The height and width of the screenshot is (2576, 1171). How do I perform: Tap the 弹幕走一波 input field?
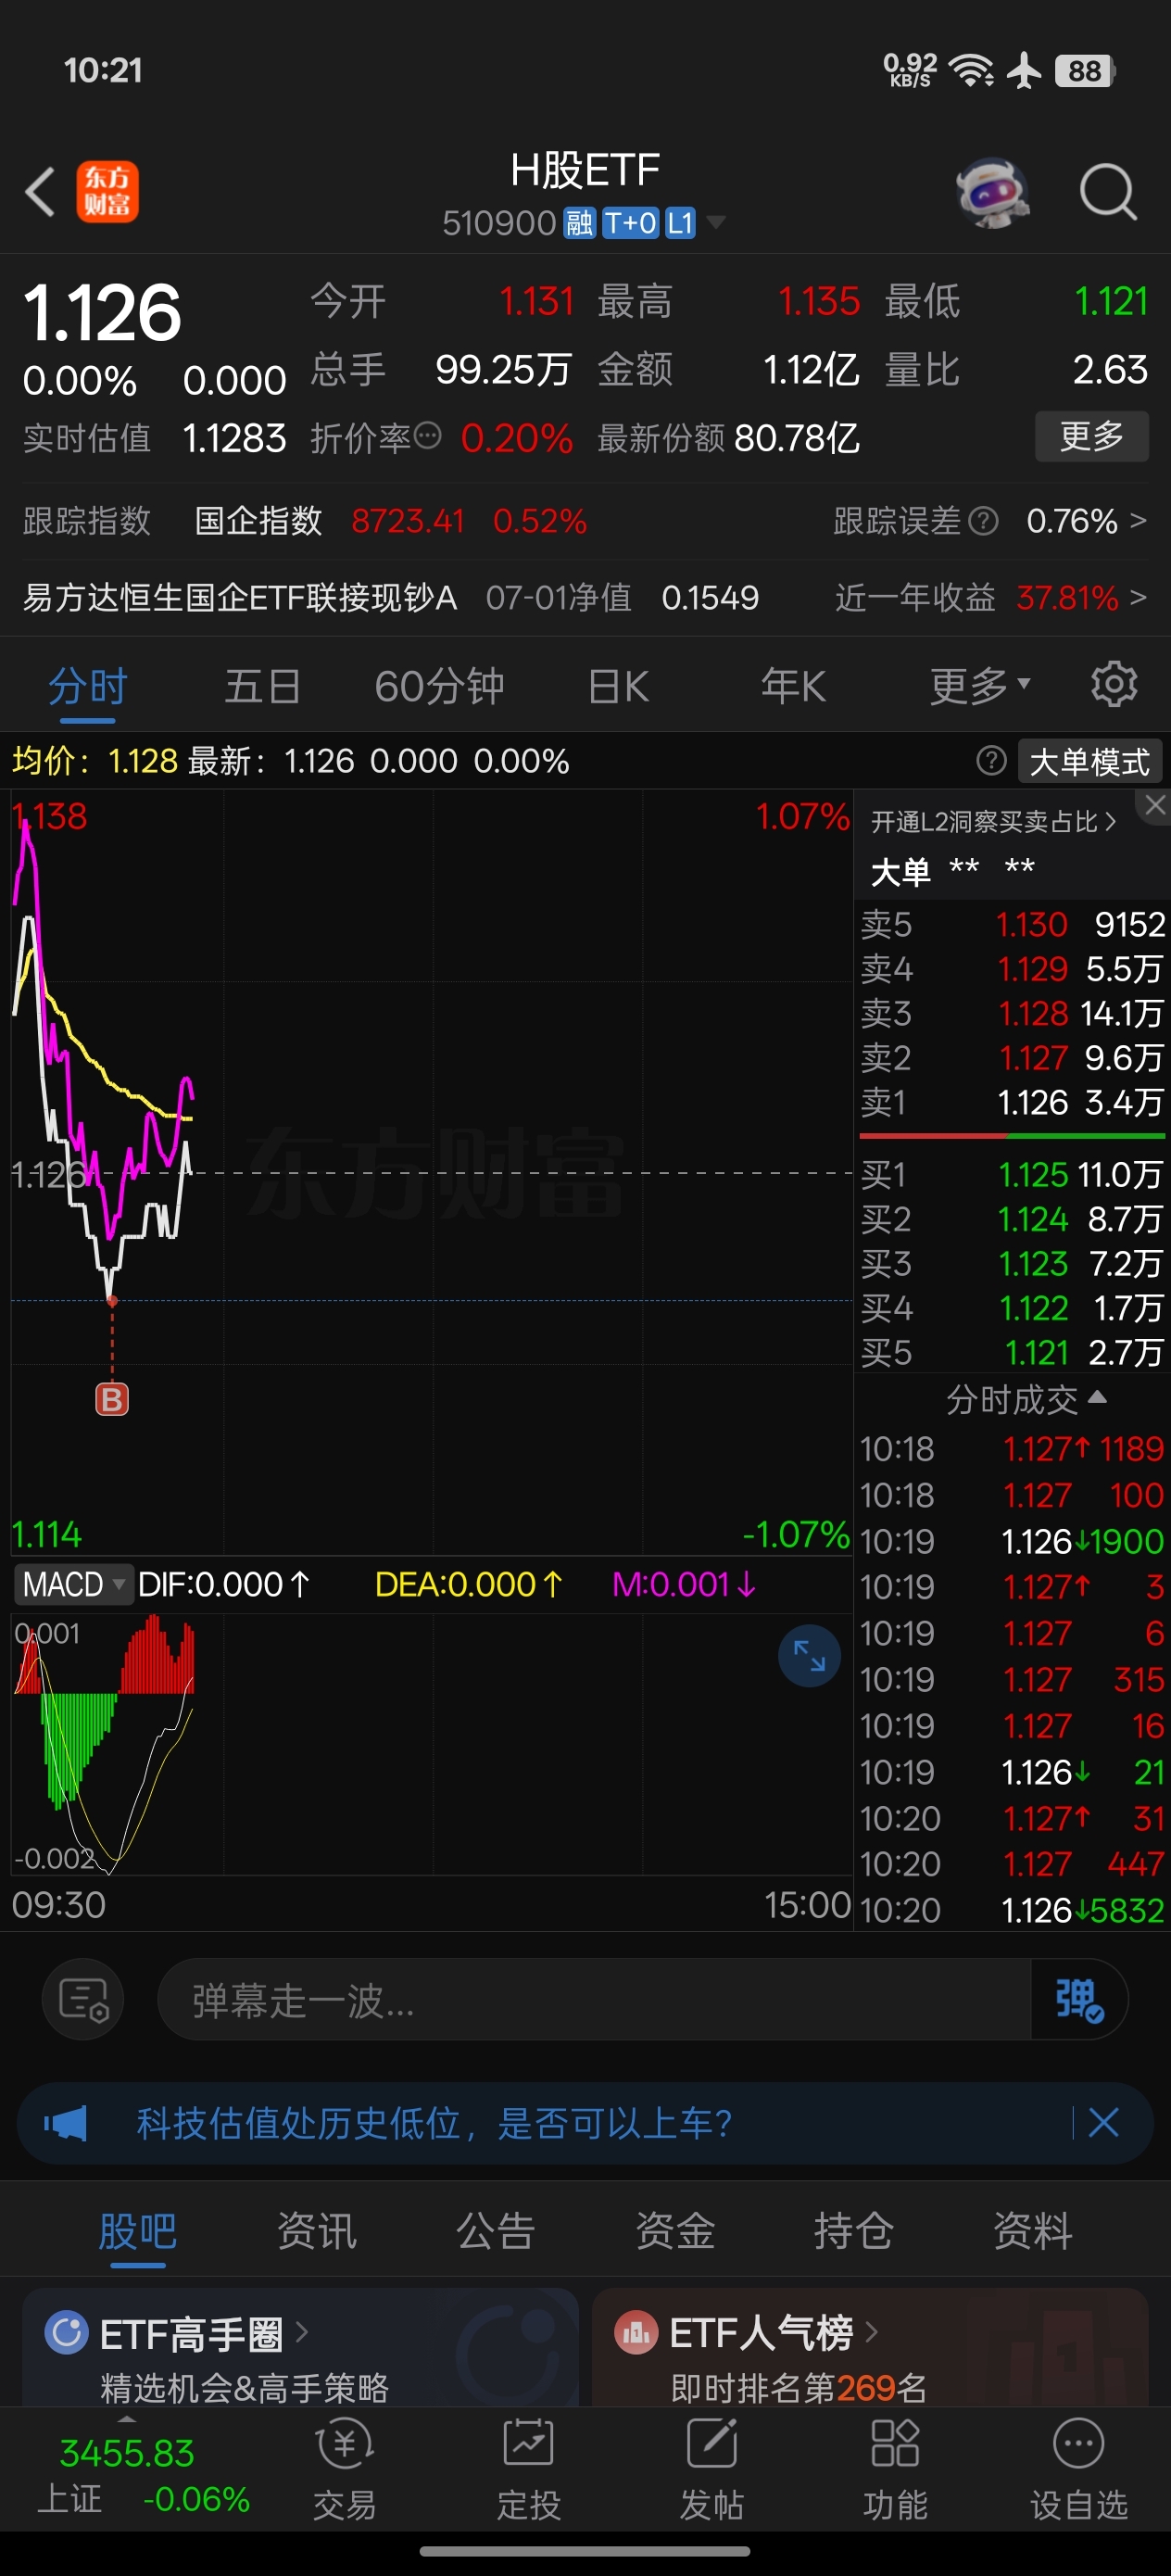click(594, 2000)
